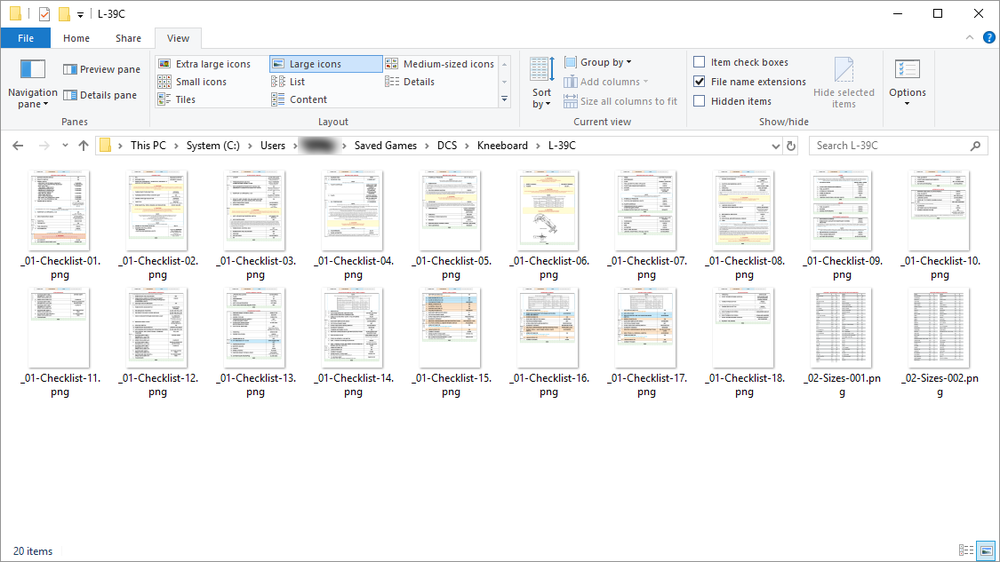Collapse the ribbon with chevron
The height and width of the screenshot is (562, 1000).
point(969,38)
